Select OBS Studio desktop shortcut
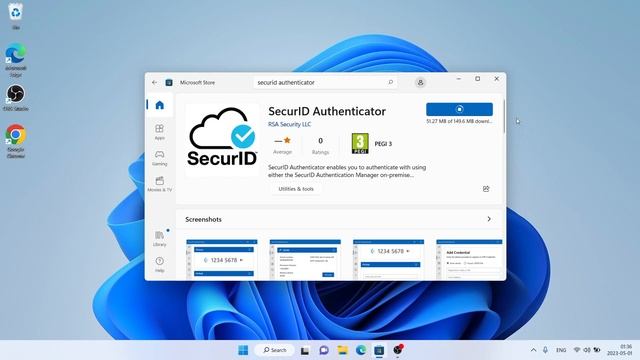Screen dimensions: 640x360 (x=16, y=98)
